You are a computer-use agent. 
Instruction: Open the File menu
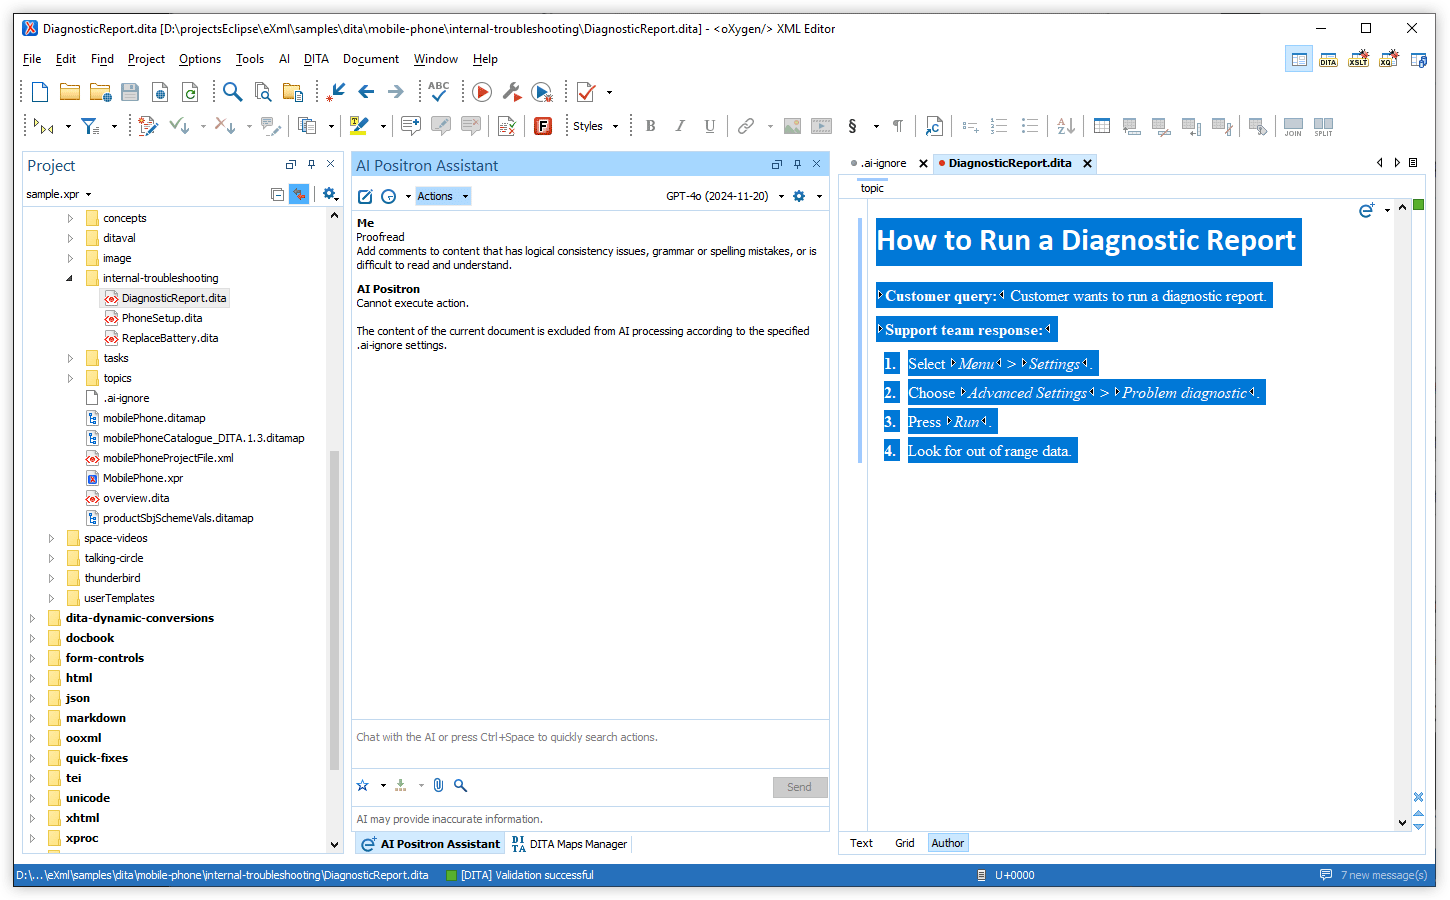pos(32,59)
